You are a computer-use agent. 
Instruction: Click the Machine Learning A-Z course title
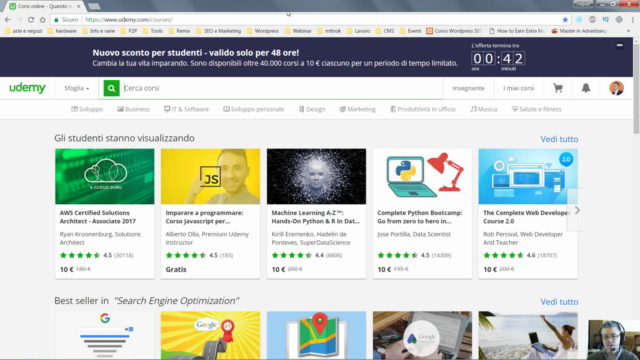tap(315, 217)
